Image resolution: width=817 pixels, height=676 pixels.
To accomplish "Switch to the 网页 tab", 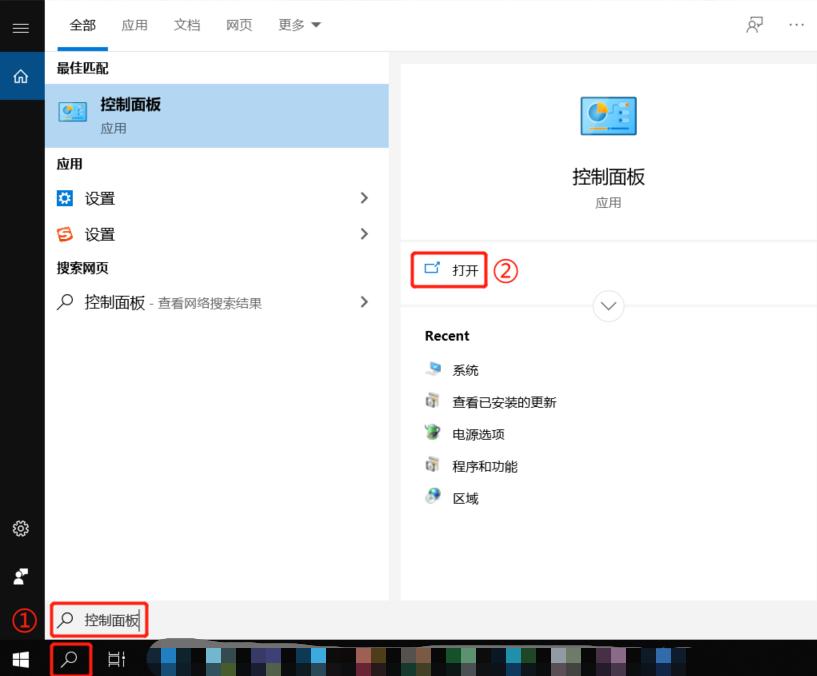I will 239,24.
